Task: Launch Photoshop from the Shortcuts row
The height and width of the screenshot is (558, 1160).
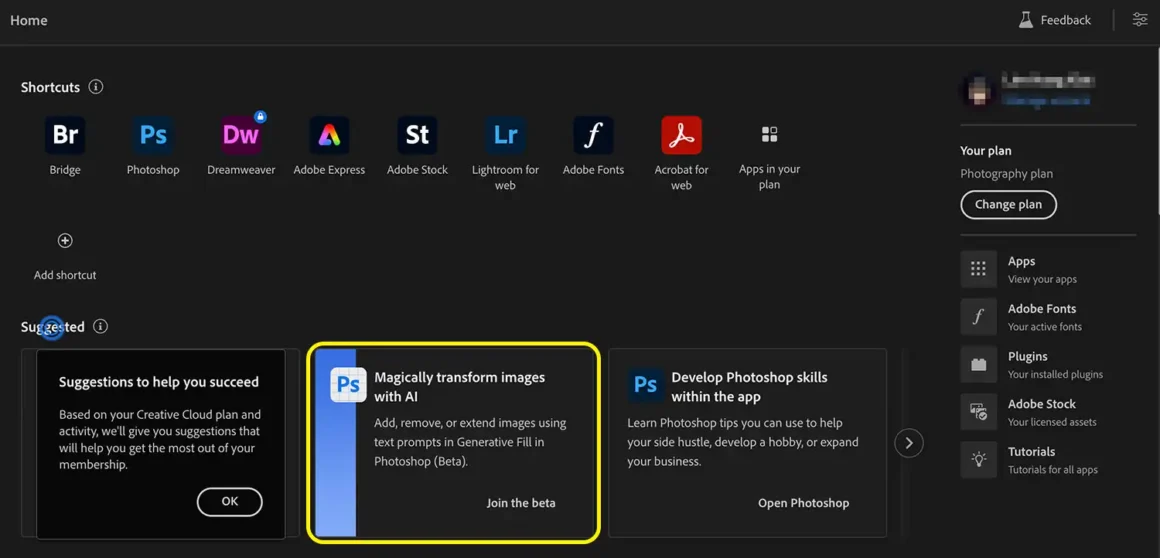Action: [x=153, y=135]
